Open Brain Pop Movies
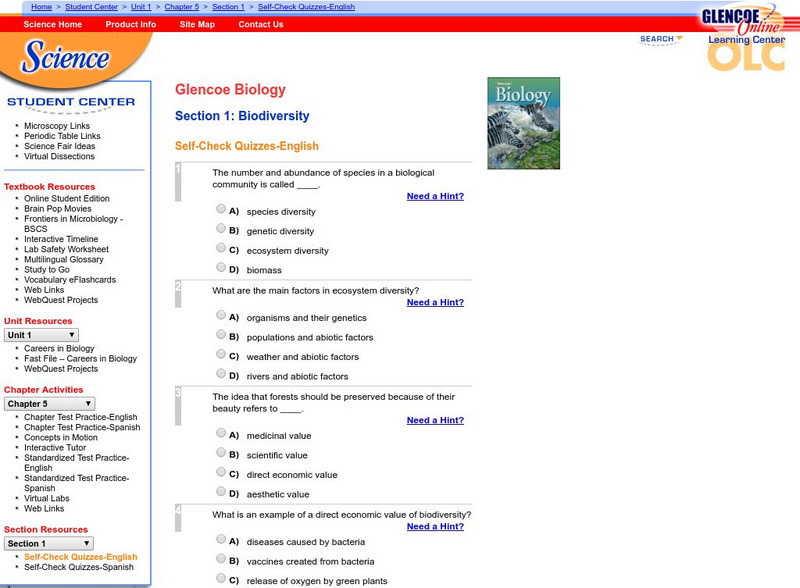800x588 pixels. click(58, 208)
